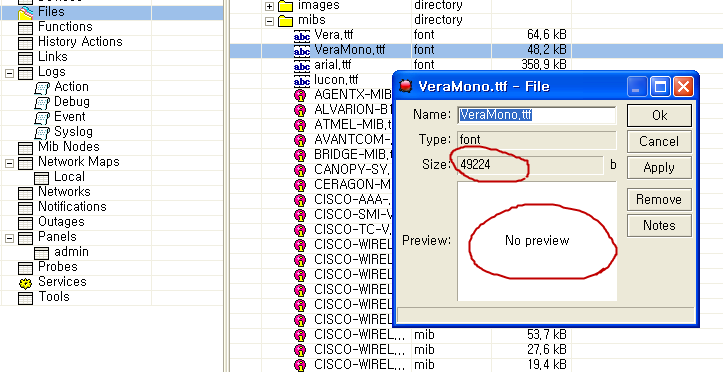Screen dimensions: 723x372
Task: Click the AGENTX-MIB file icon
Action: coord(300,95)
